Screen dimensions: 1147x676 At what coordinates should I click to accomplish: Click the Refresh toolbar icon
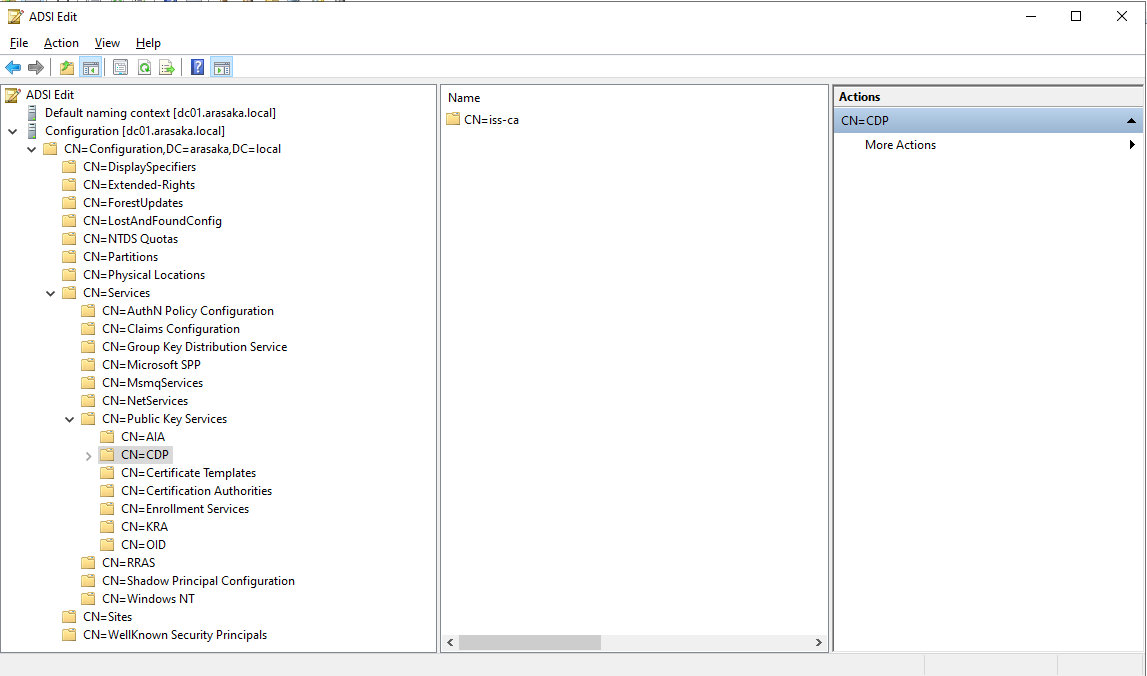(x=144, y=67)
